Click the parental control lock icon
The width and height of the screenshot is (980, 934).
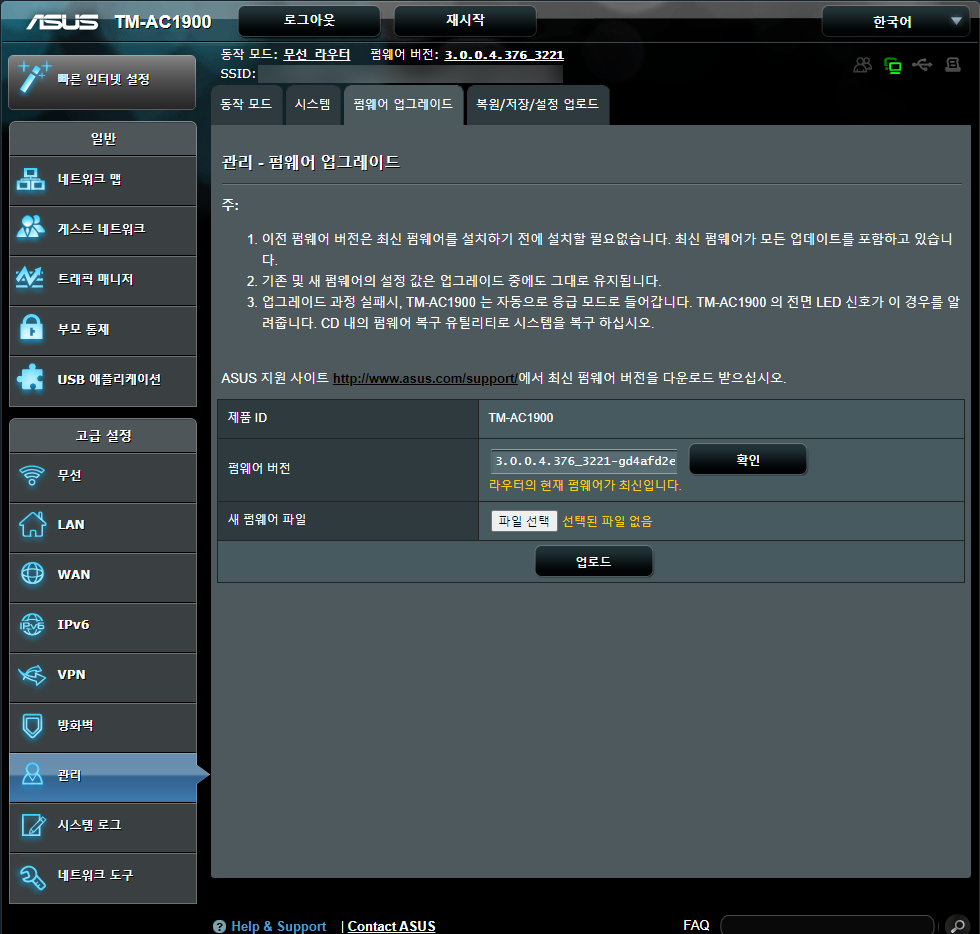[31, 327]
